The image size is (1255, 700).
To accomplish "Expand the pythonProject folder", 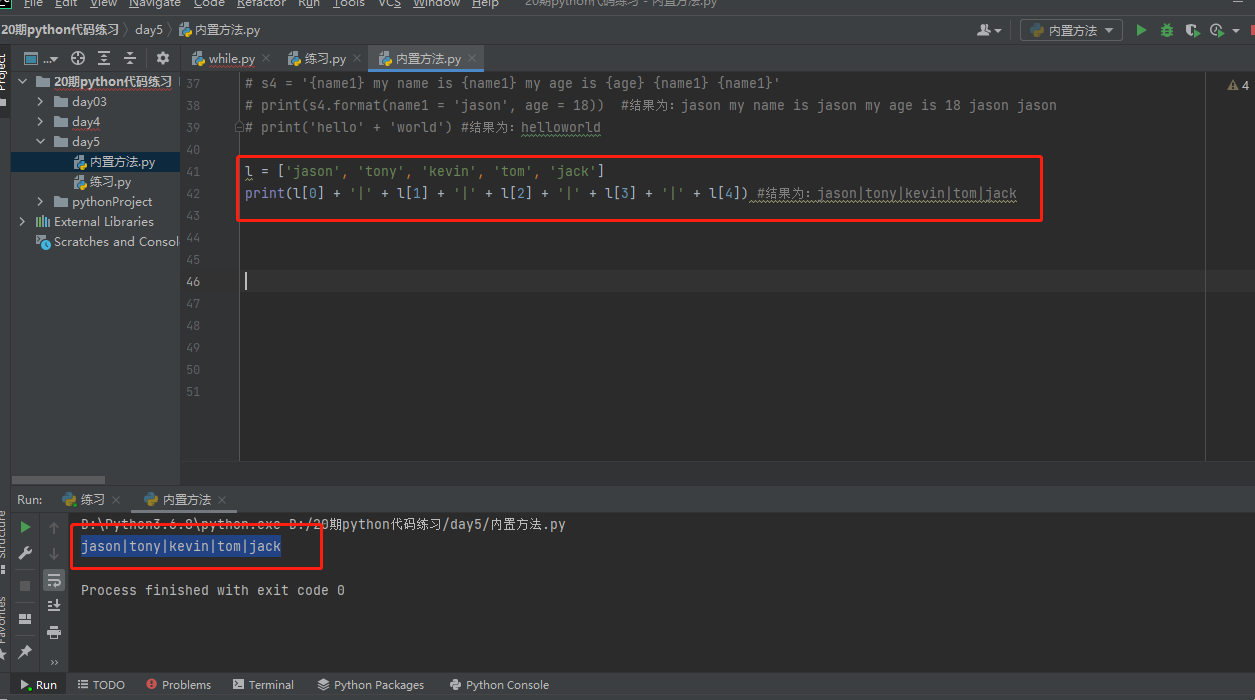I will click(x=41, y=202).
